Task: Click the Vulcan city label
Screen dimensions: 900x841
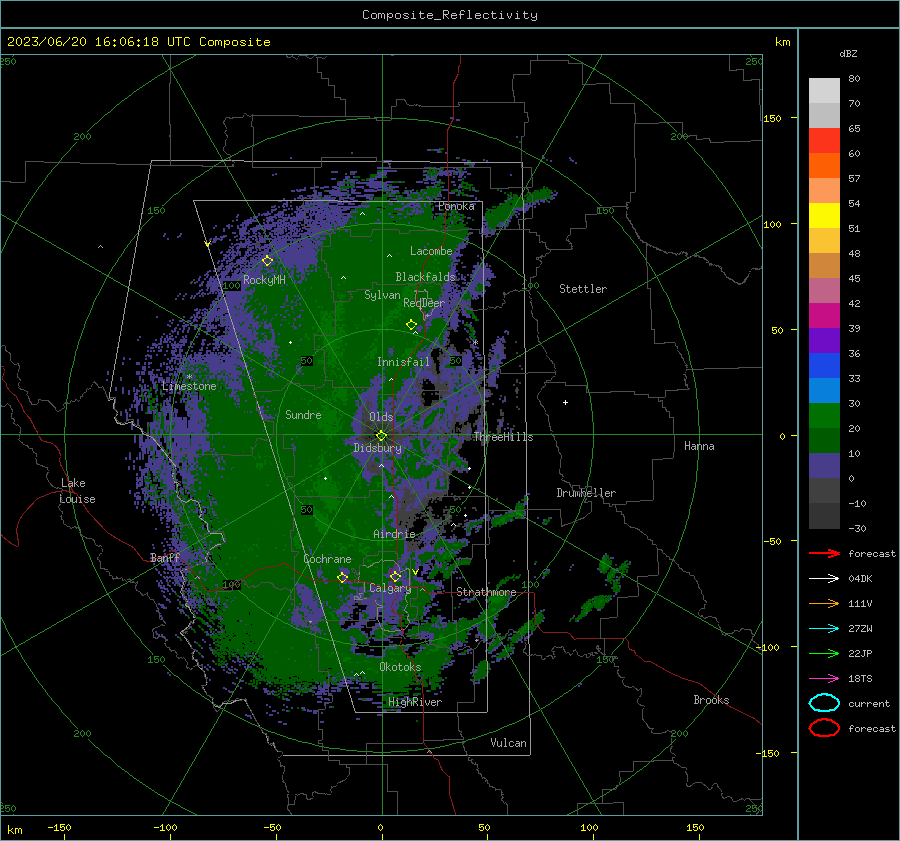Action: [x=508, y=743]
